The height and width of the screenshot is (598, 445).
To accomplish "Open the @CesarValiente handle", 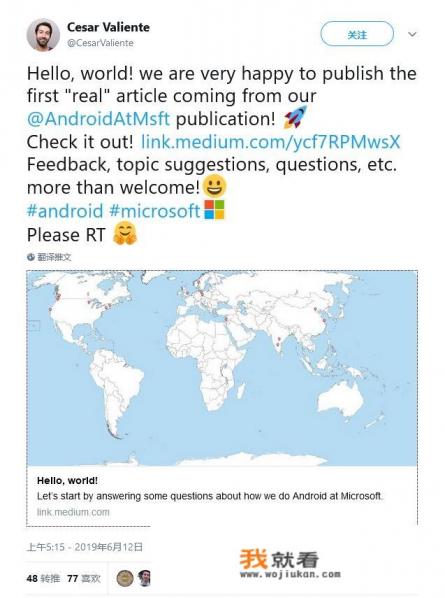I will [100, 43].
